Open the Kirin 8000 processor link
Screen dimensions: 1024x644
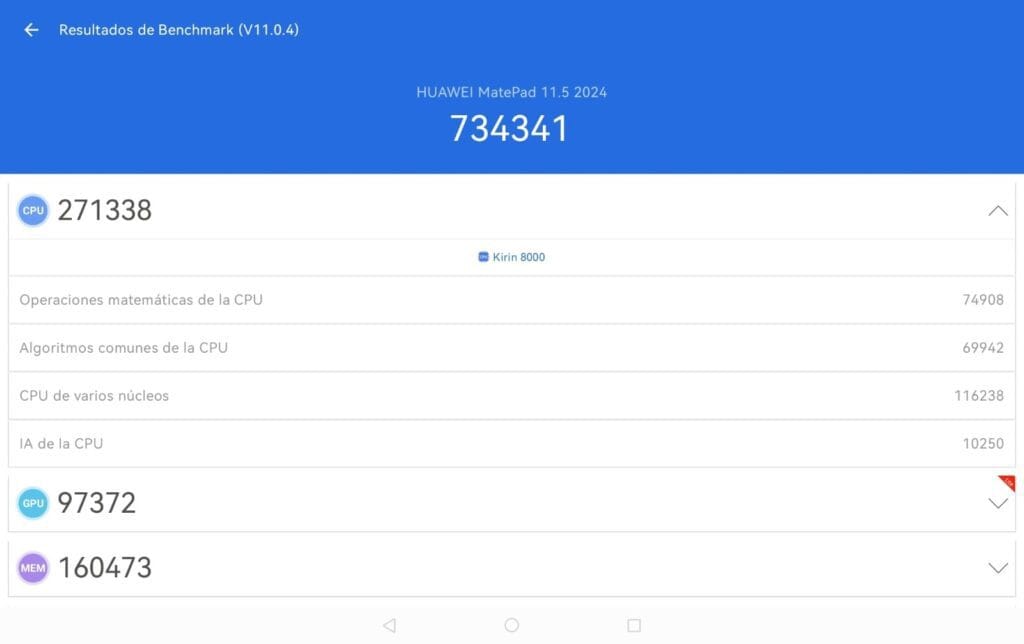[x=518, y=257]
